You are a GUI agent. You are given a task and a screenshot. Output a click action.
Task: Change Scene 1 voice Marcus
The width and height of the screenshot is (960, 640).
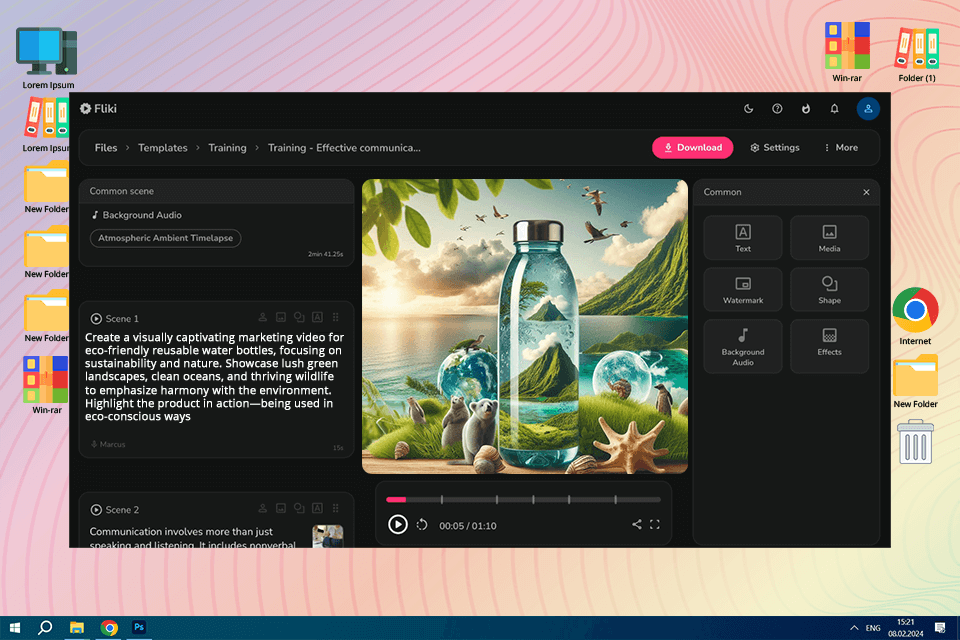point(108,444)
